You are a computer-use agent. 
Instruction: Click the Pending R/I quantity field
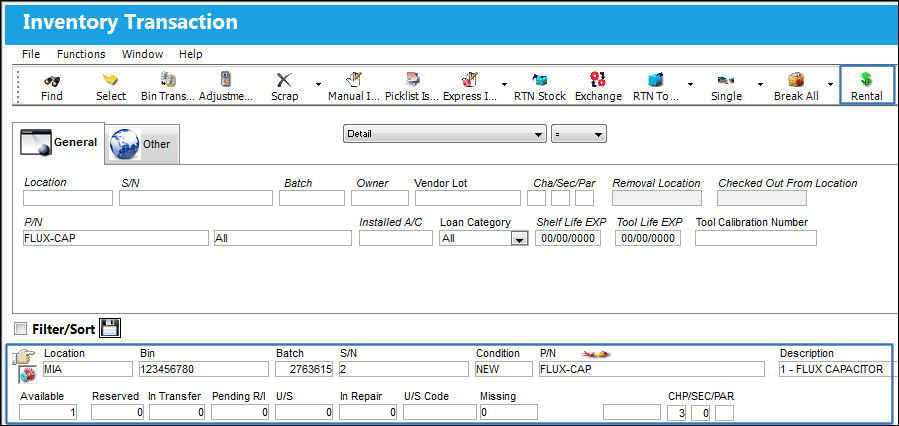click(240, 412)
